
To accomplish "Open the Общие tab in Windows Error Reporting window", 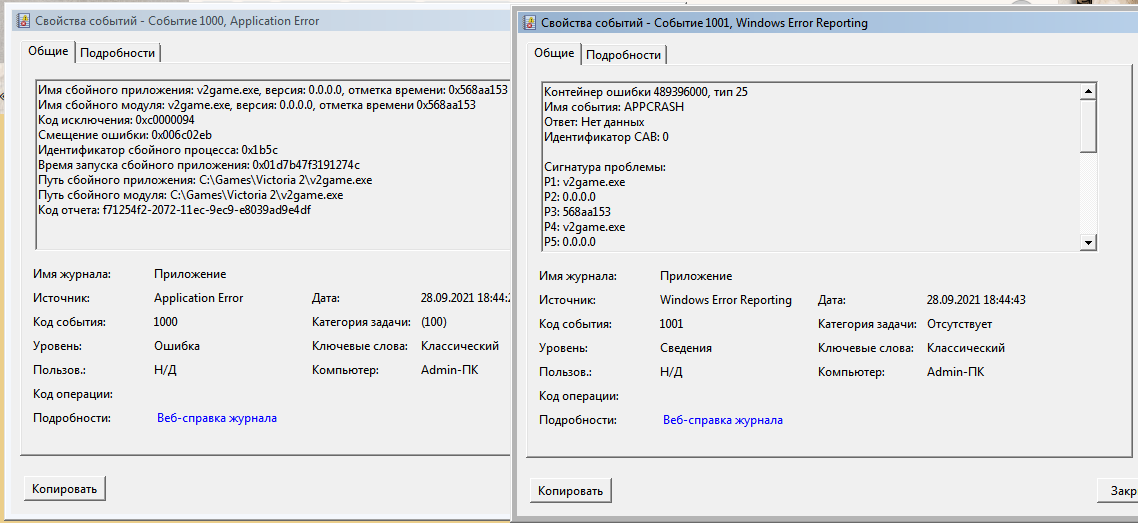I will [554, 53].
